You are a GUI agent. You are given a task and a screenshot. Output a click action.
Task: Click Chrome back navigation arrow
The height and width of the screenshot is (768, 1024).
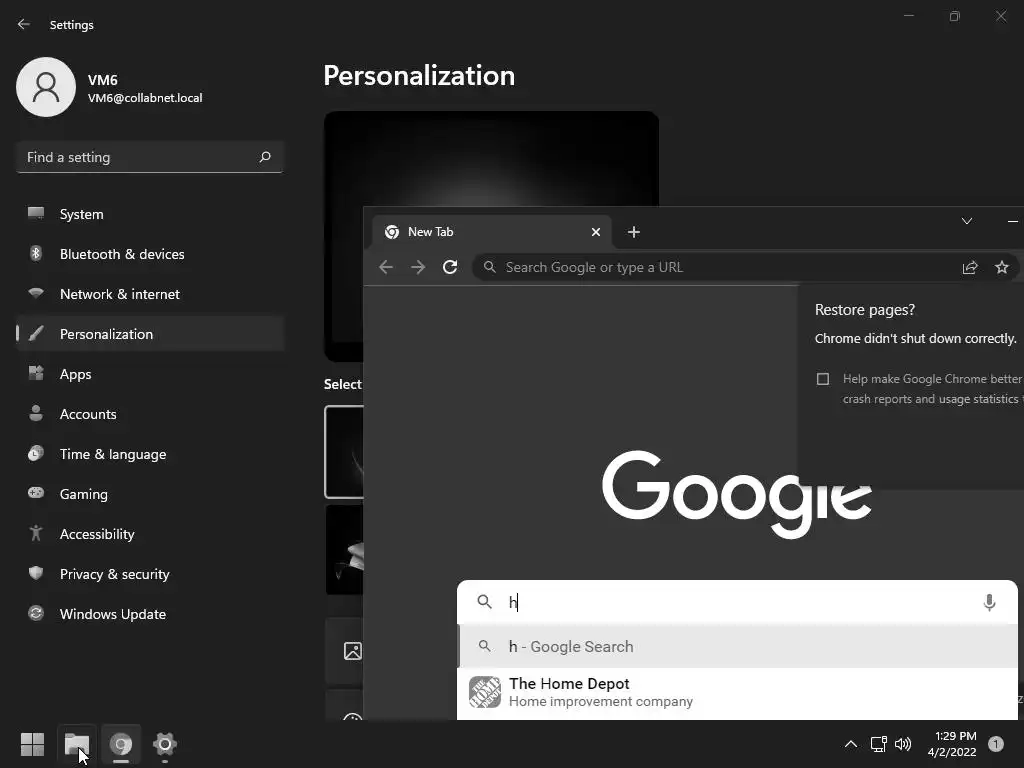pyautogui.click(x=386, y=267)
